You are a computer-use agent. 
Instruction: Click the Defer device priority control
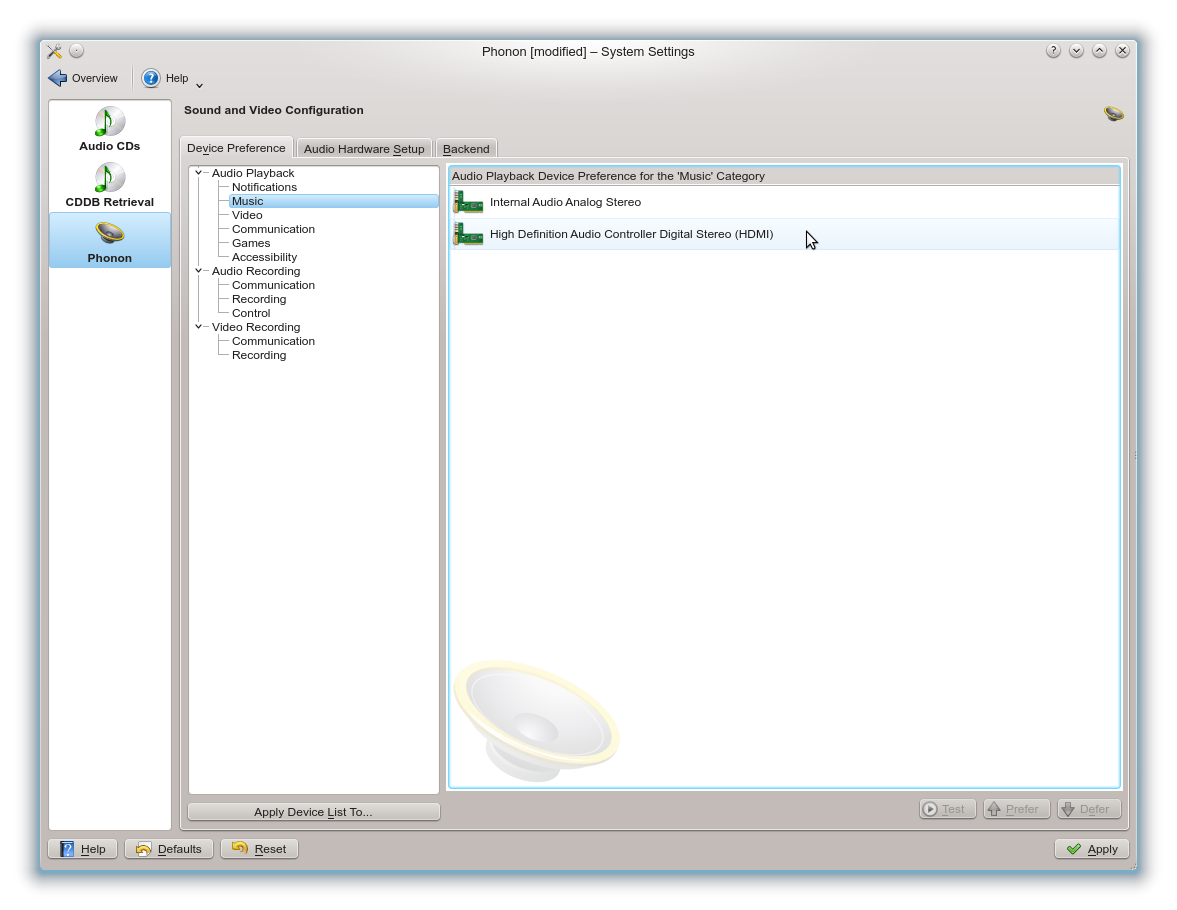[1088, 808]
